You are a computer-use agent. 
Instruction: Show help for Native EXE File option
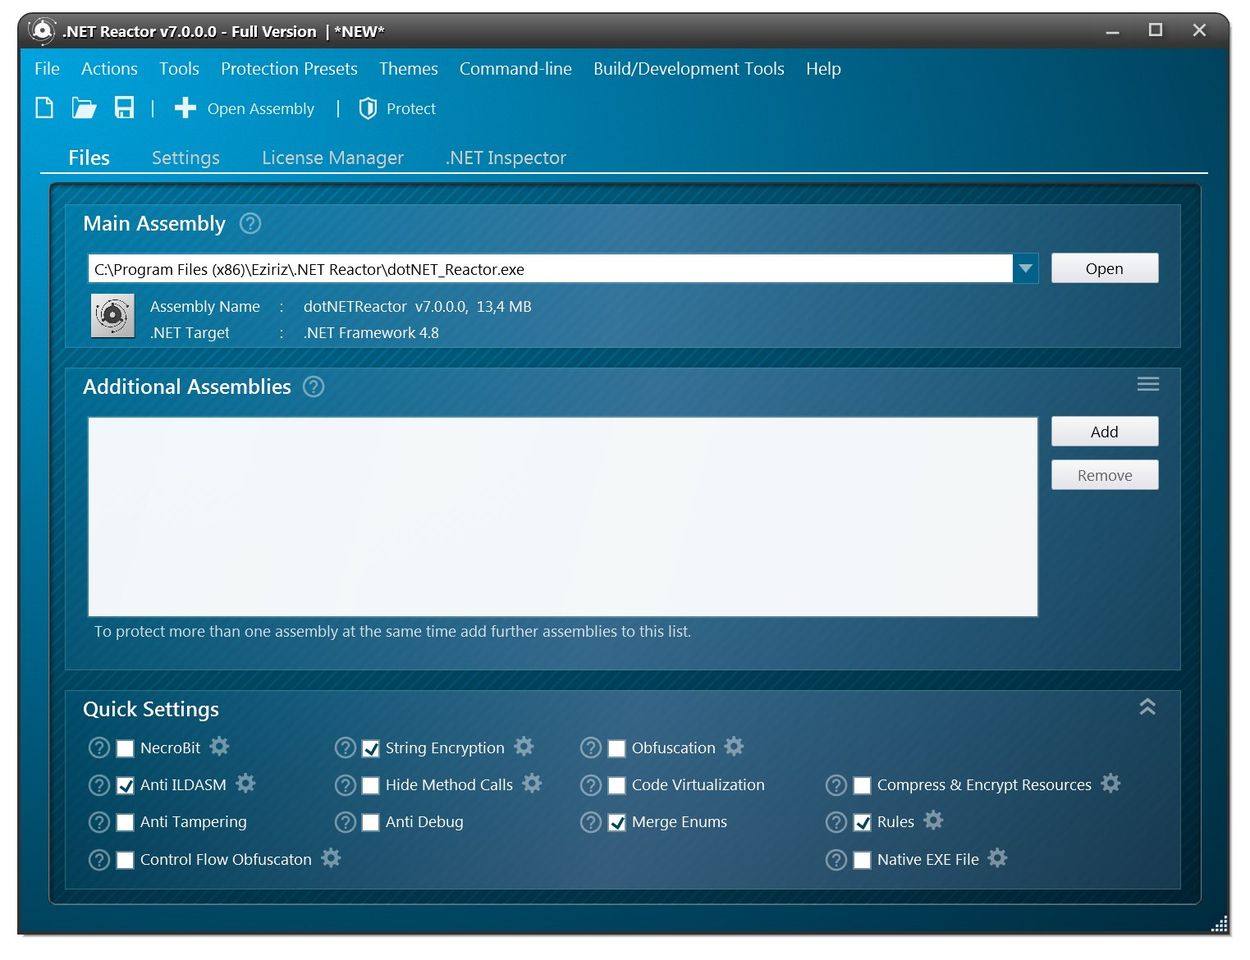click(836, 860)
